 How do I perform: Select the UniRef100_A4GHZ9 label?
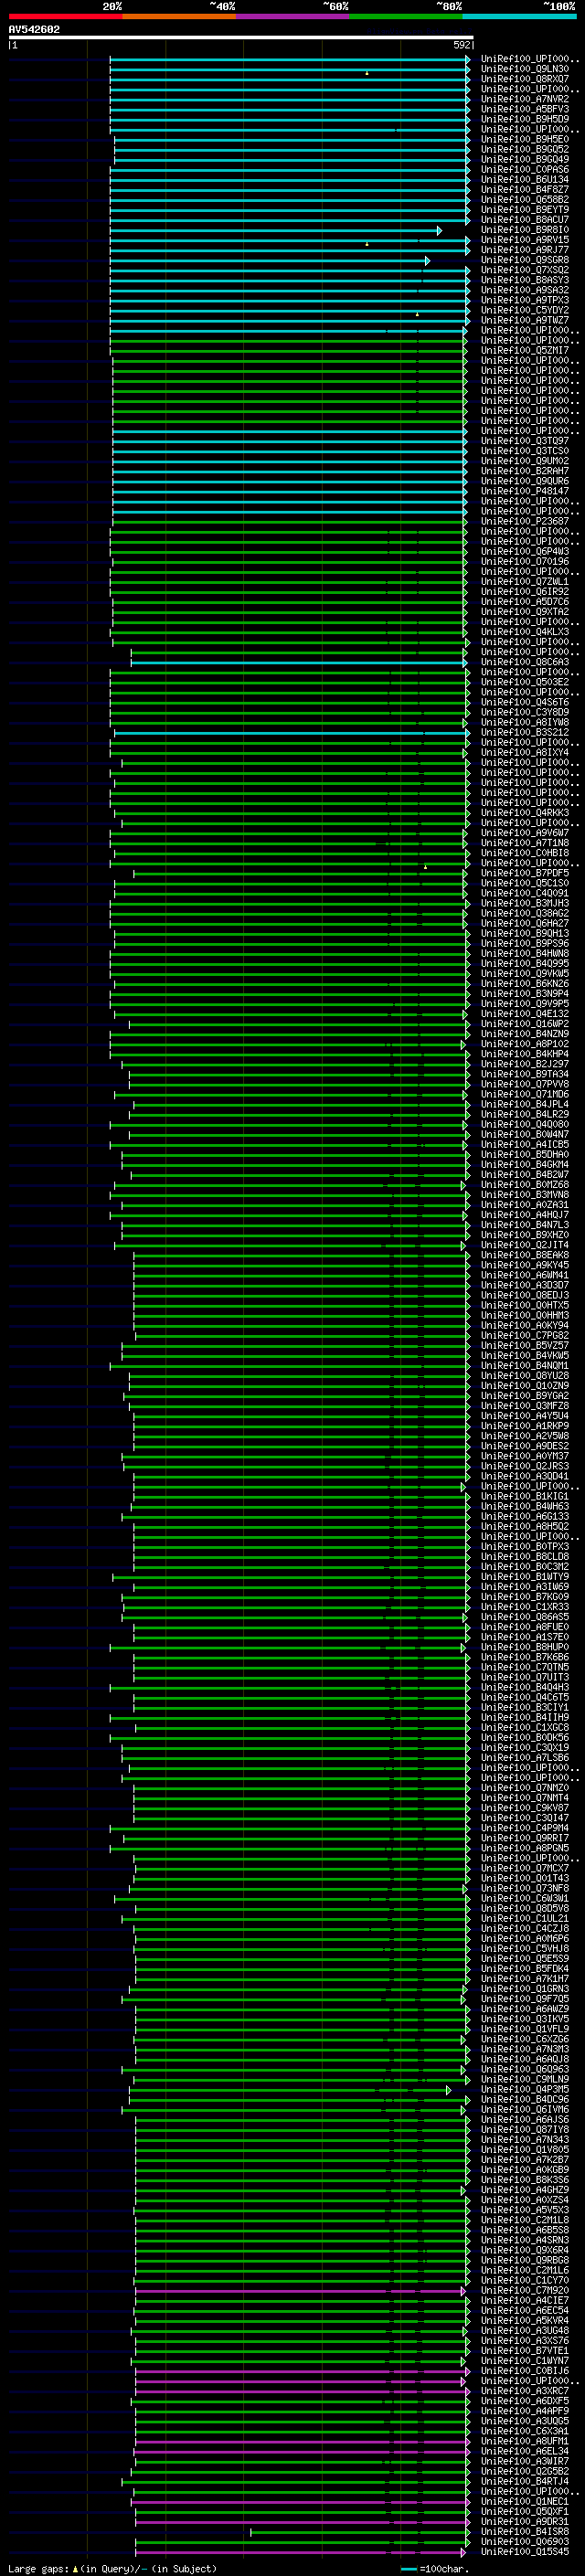525,2191
